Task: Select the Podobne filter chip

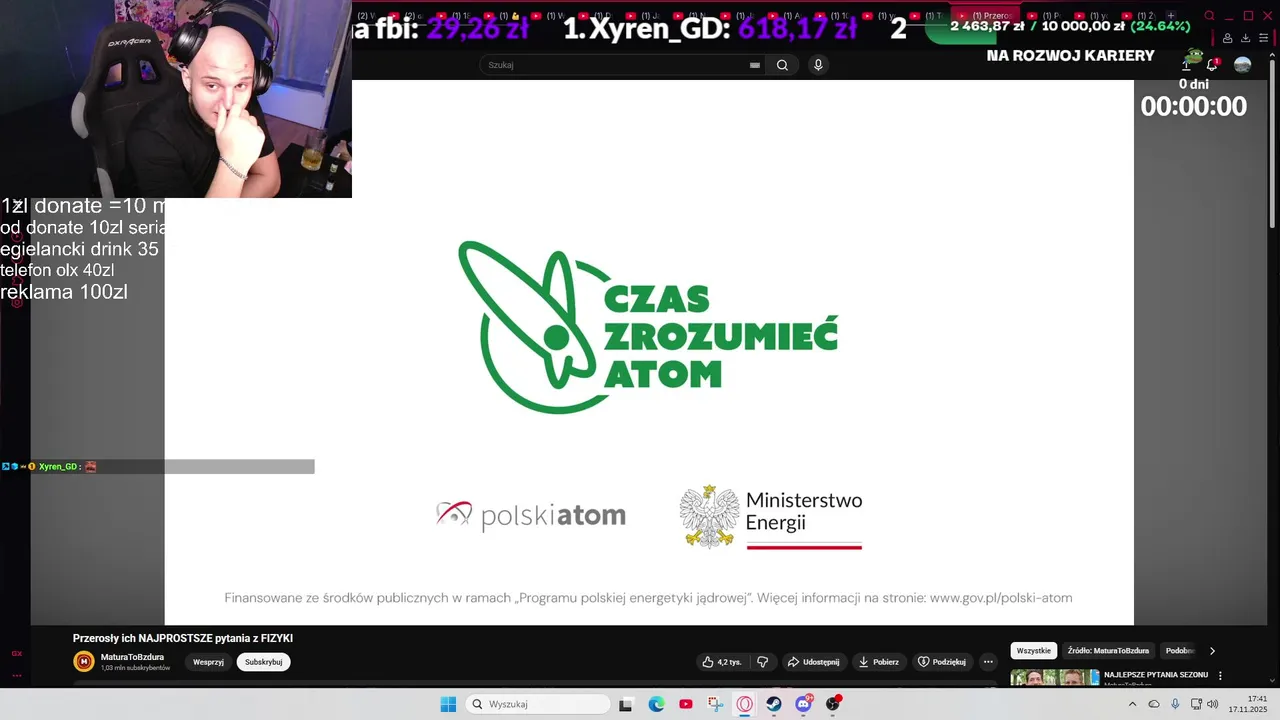Action: pos(1180,651)
